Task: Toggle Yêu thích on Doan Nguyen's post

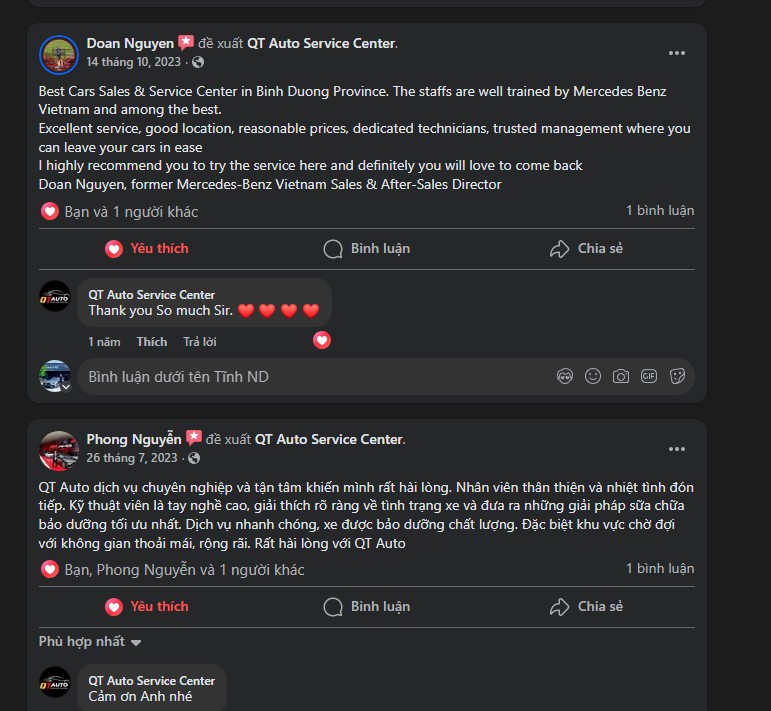Action: point(147,249)
